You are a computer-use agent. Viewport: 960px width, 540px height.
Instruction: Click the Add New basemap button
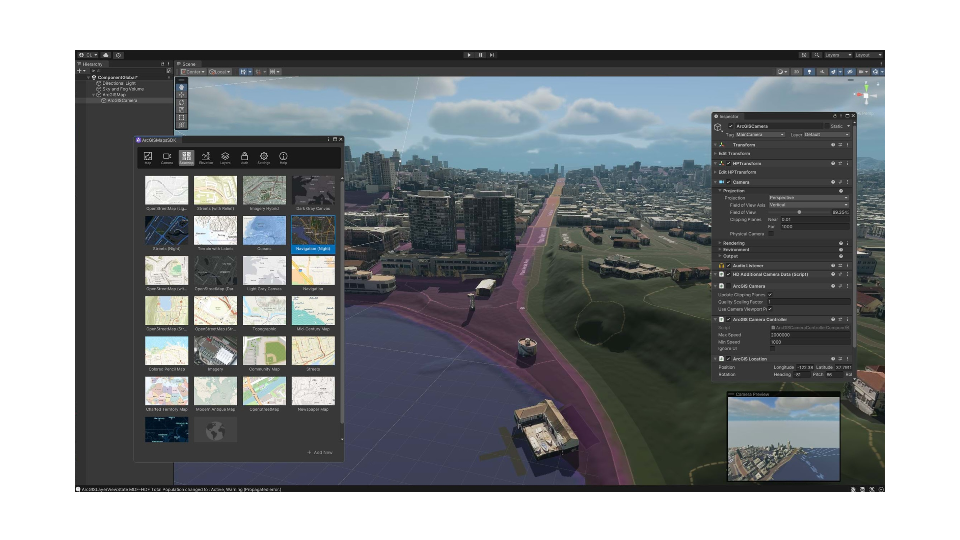coord(320,453)
